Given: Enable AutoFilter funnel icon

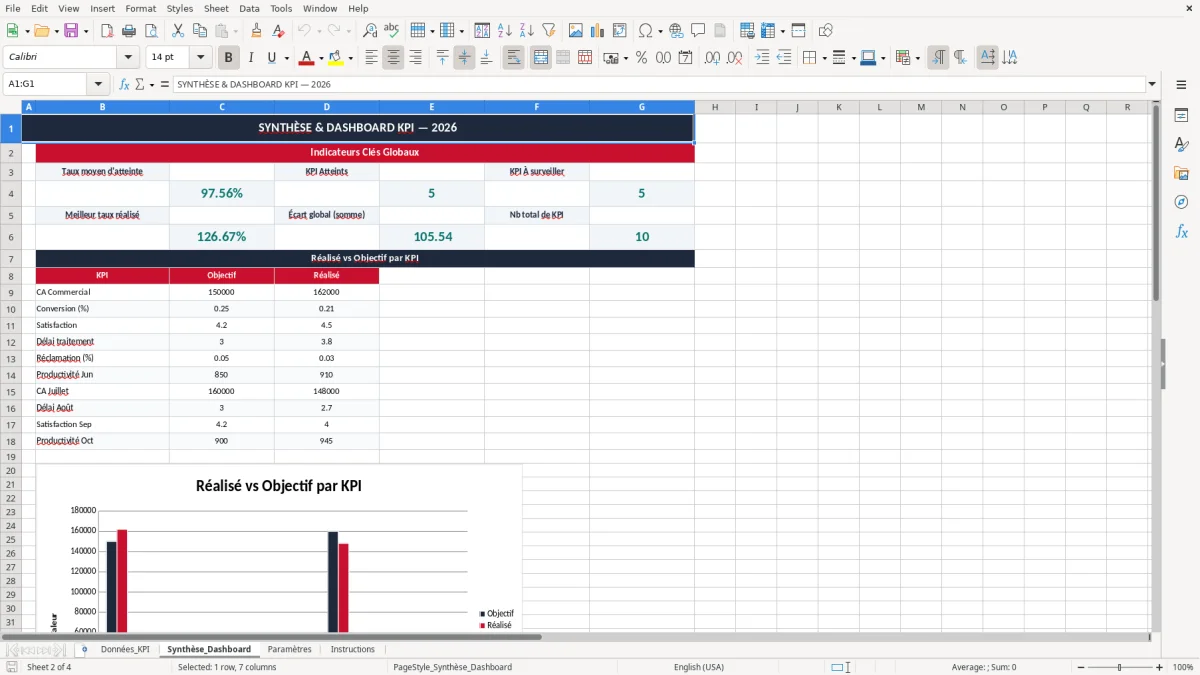Looking at the screenshot, I should pos(549,31).
